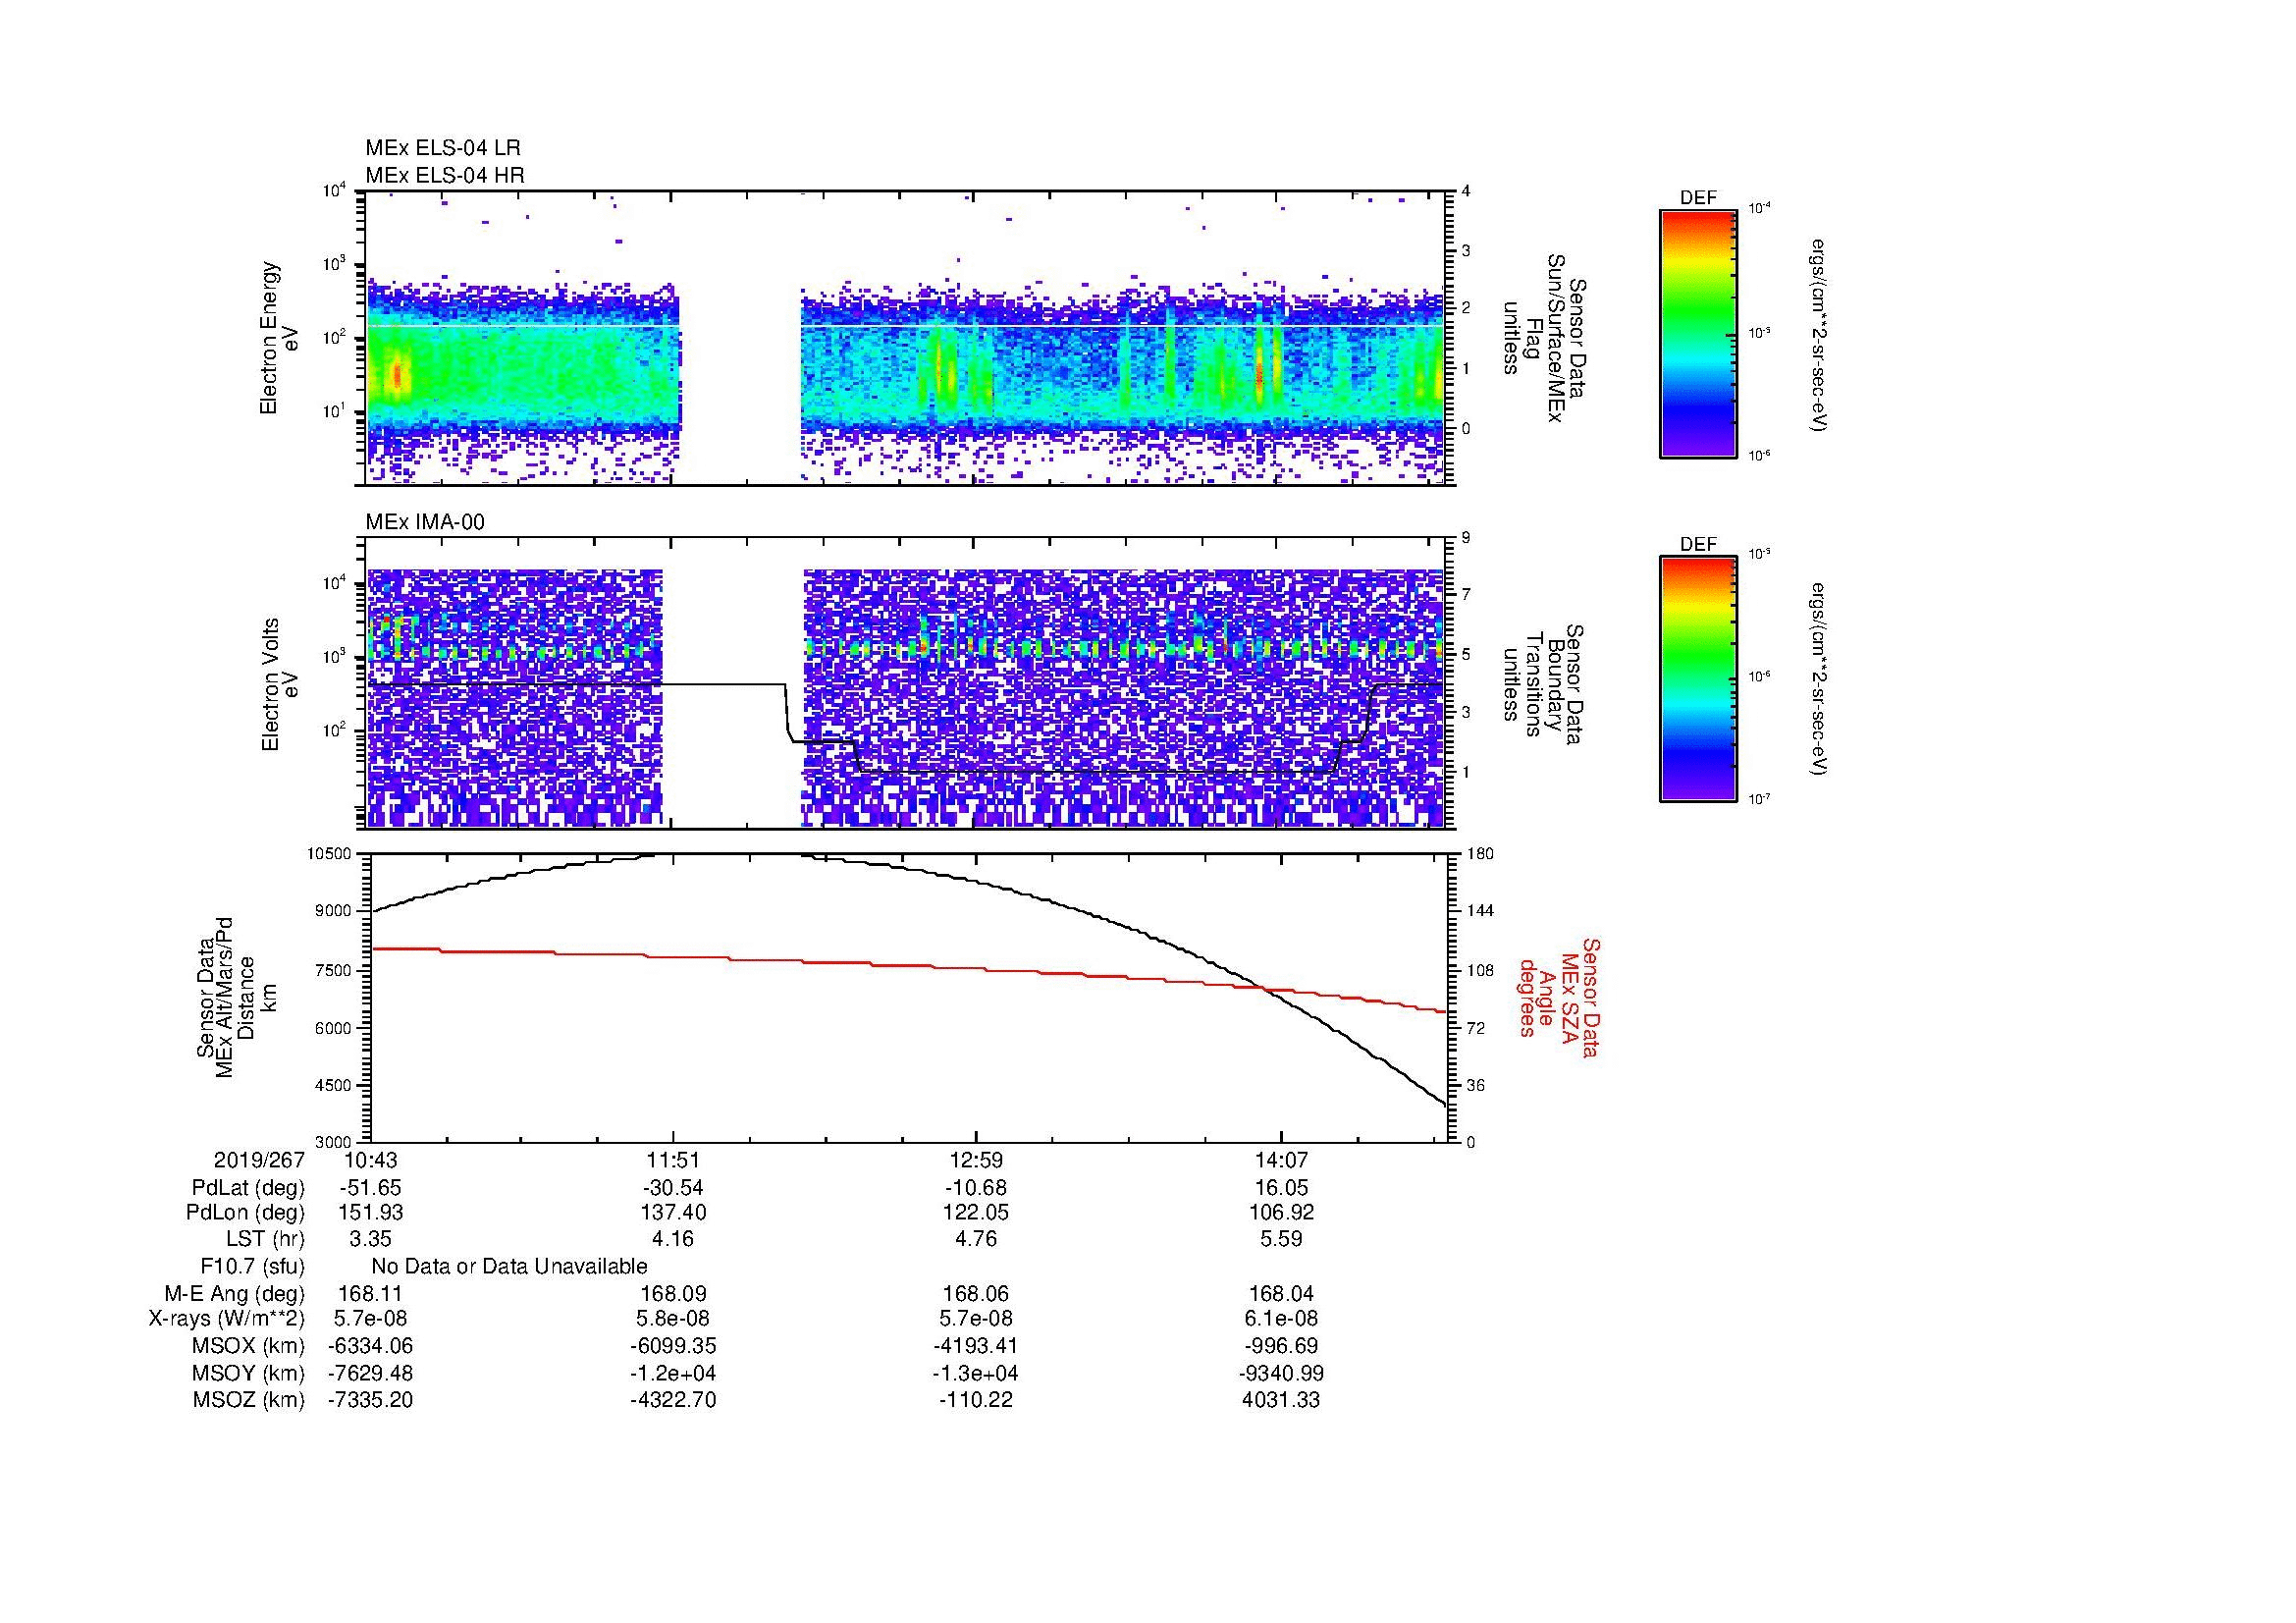Click MSOX value '-6334.06'
2296x1623 pixels.
[x=371, y=1346]
